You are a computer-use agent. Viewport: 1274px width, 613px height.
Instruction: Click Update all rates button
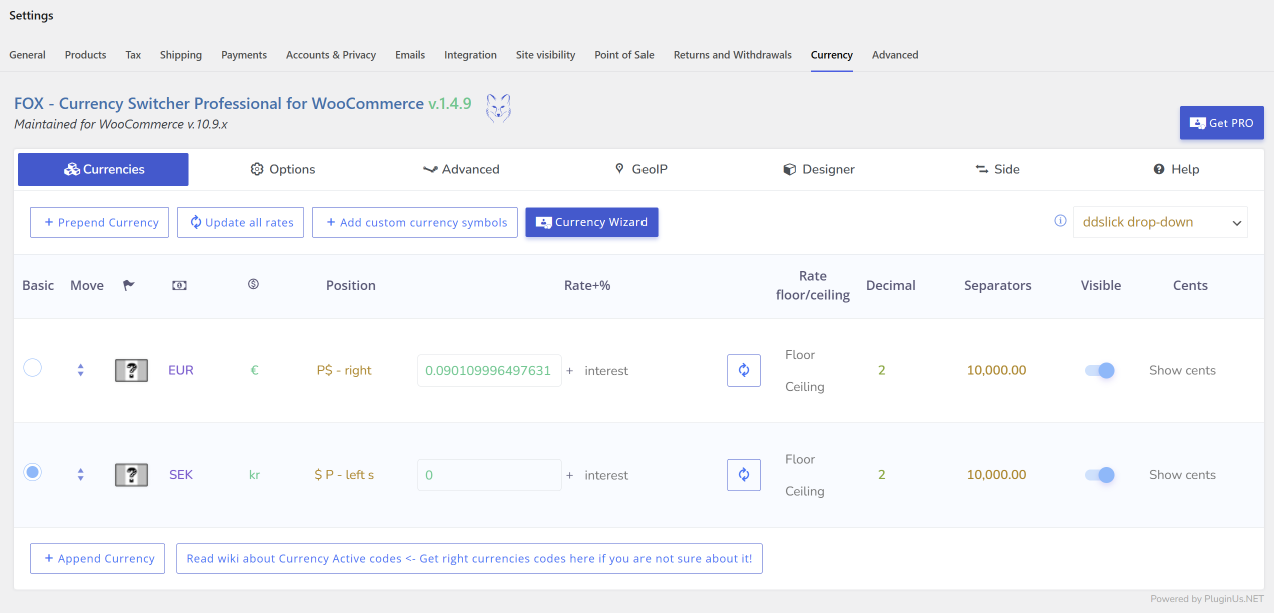240,222
